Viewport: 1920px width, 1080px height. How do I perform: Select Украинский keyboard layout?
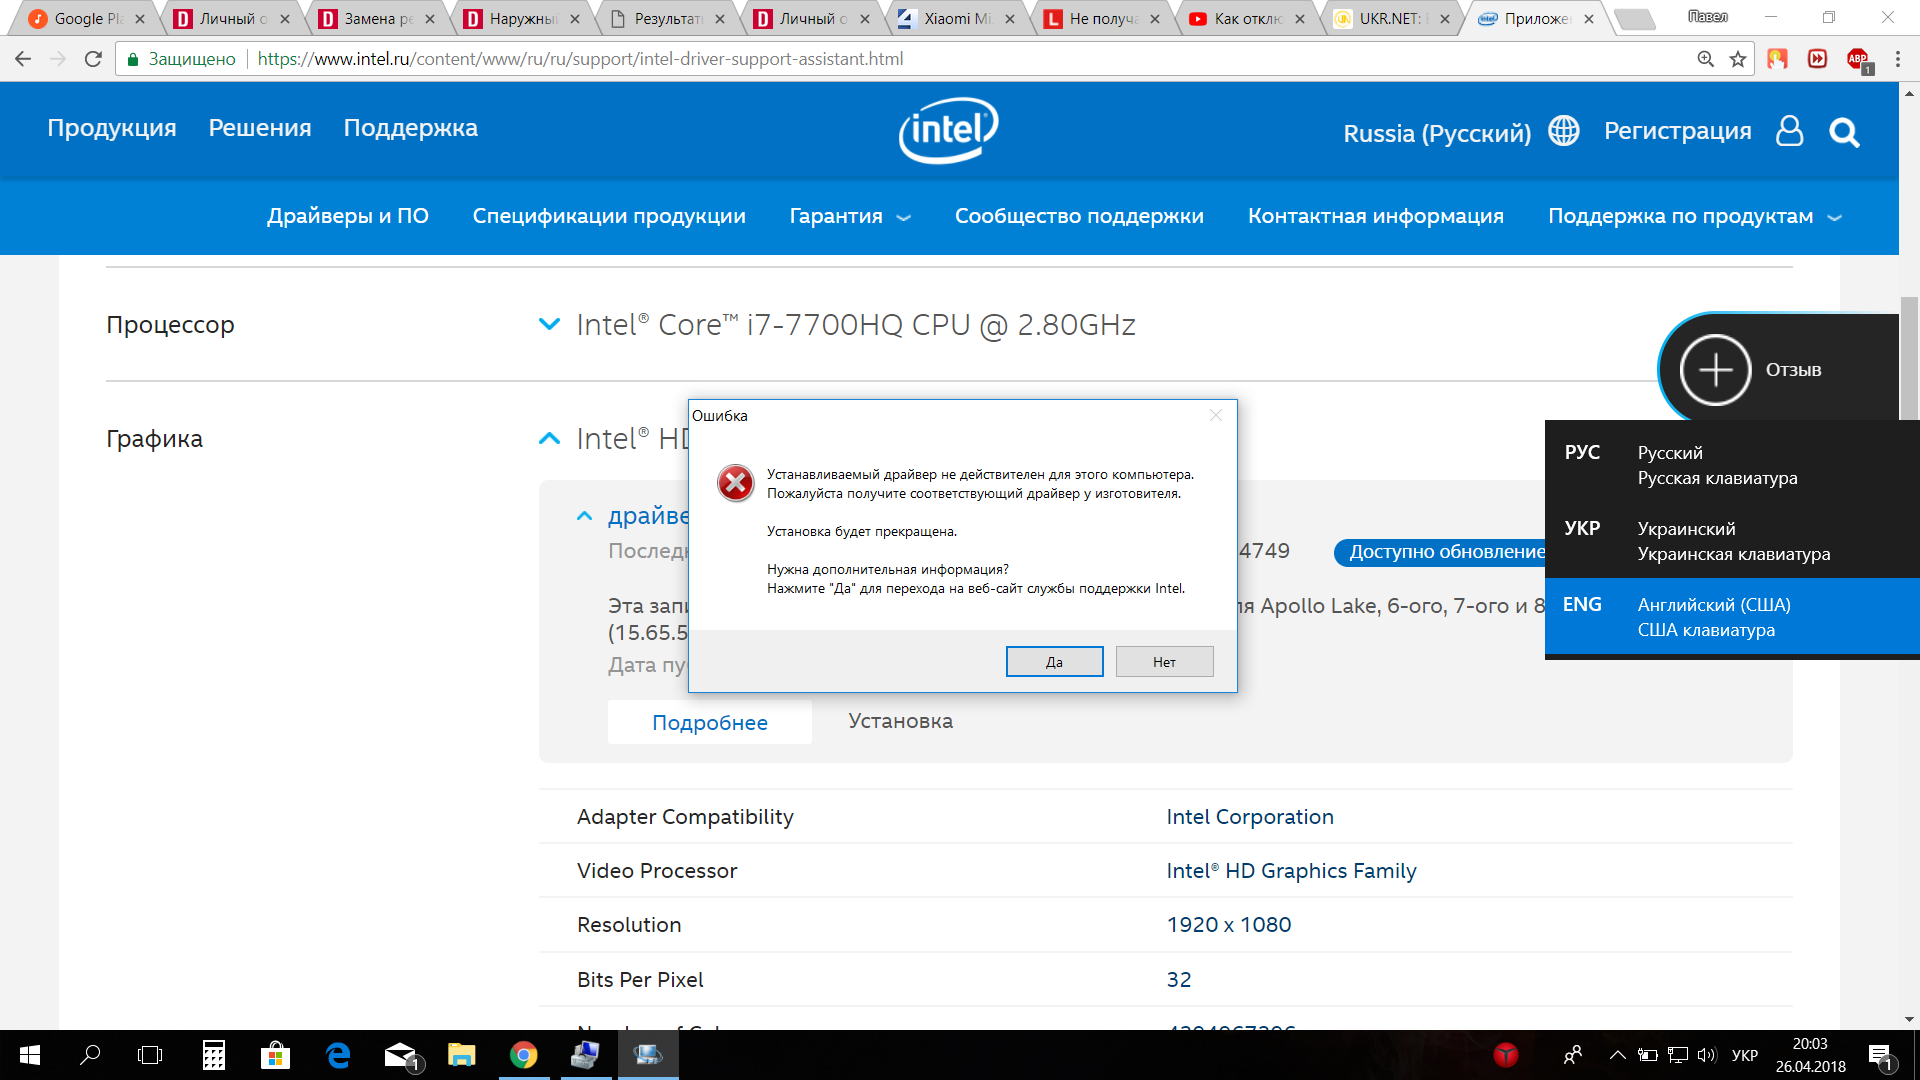(x=1732, y=541)
